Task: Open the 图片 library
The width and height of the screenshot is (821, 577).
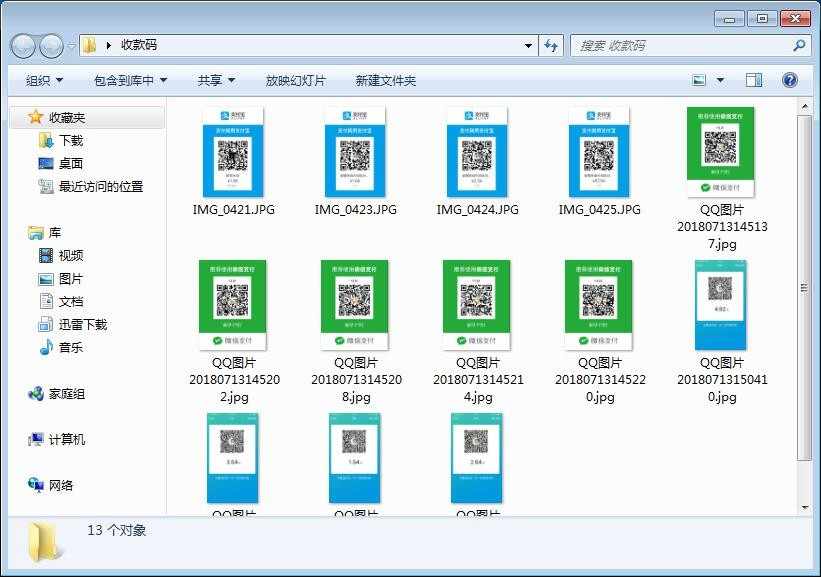Action: [x=71, y=279]
